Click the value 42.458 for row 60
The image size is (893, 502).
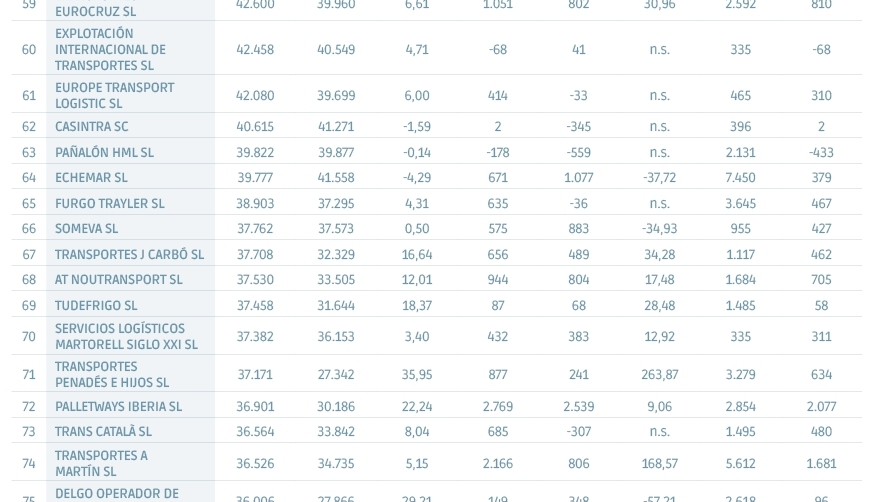pyautogui.click(x=255, y=50)
